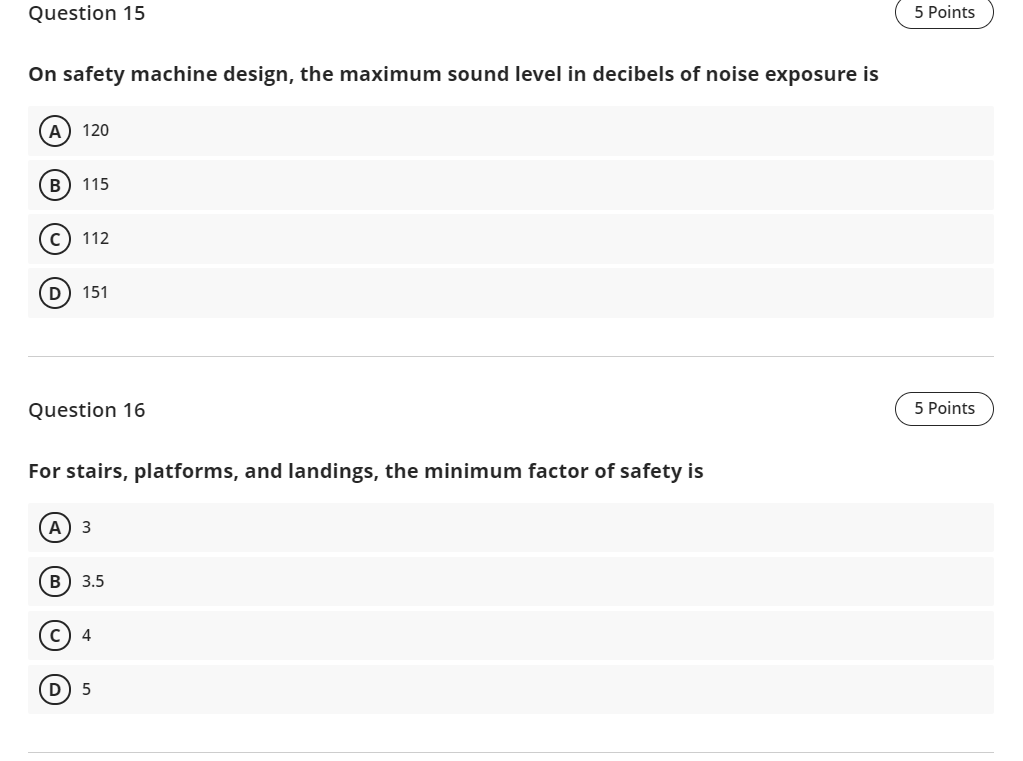Click the circled A option in Question 15
Image resolution: width=1023 pixels, height=761 pixels.
click(x=55, y=130)
